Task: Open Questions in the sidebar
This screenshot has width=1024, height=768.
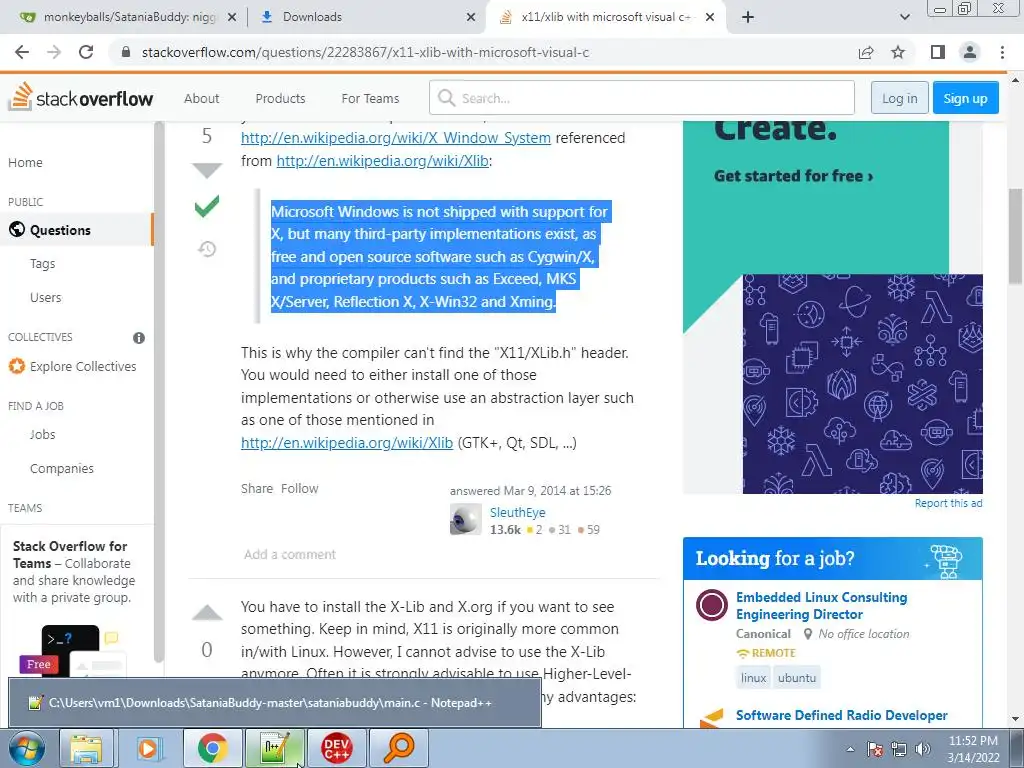Action: click(x=76, y=230)
